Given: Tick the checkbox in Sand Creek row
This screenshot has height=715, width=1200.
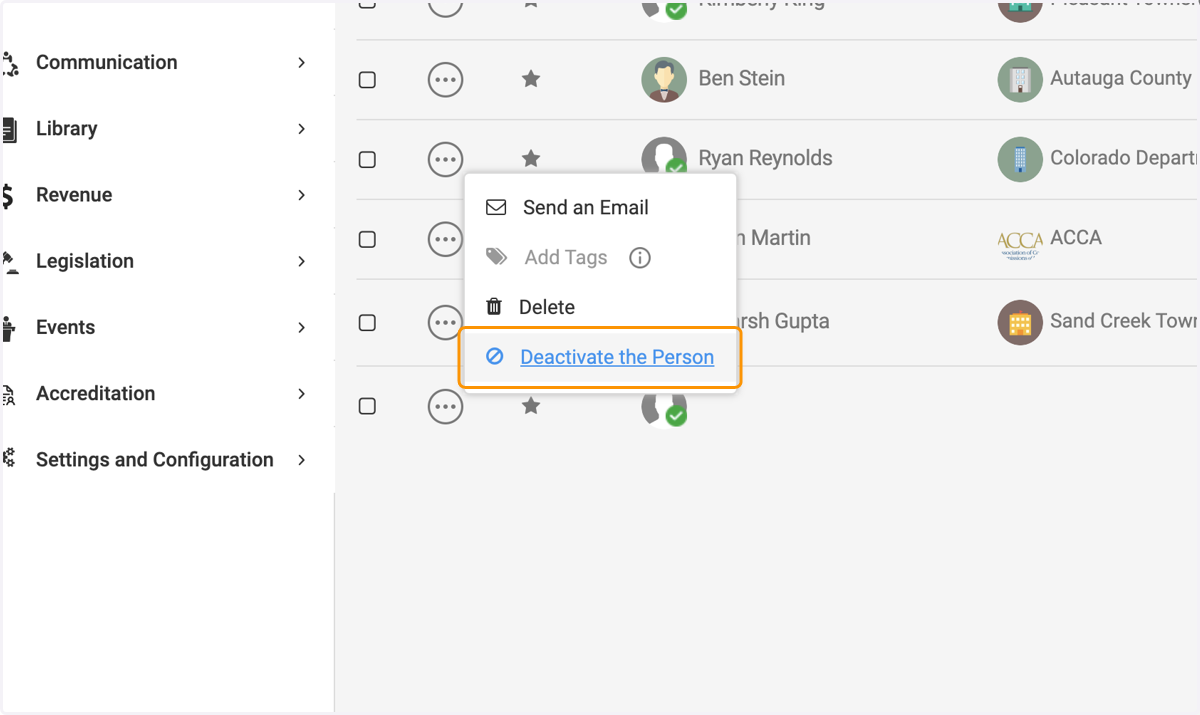Looking at the screenshot, I should [367, 323].
